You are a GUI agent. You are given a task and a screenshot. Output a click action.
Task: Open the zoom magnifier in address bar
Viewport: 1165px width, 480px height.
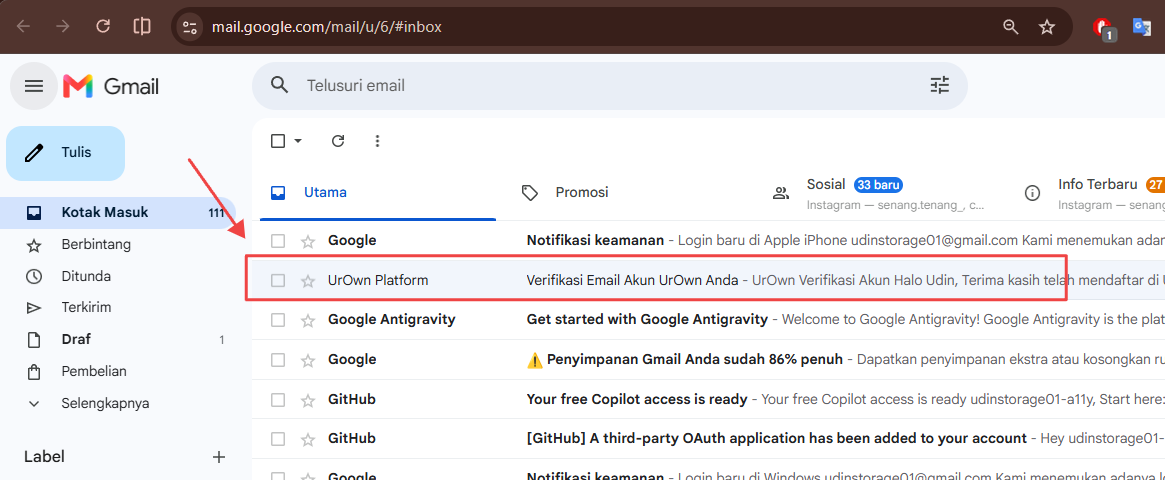[x=1010, y=27]
